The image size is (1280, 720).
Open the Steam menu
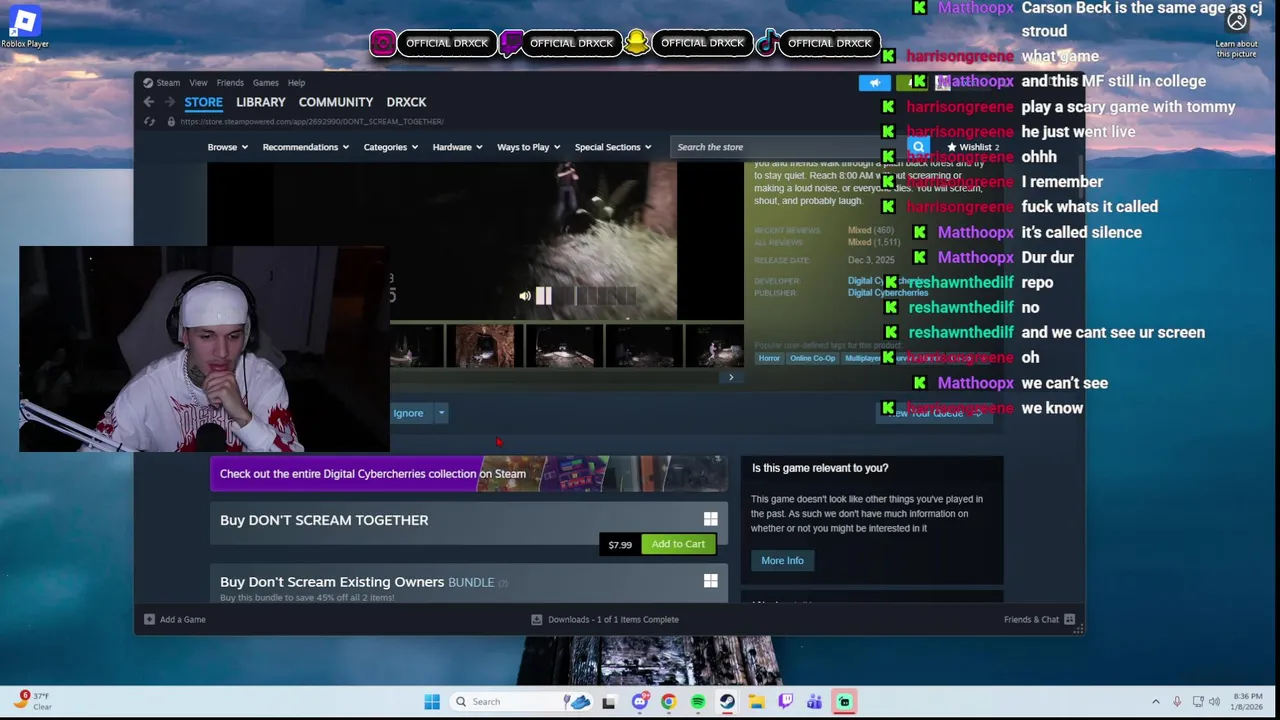point(161,83)
